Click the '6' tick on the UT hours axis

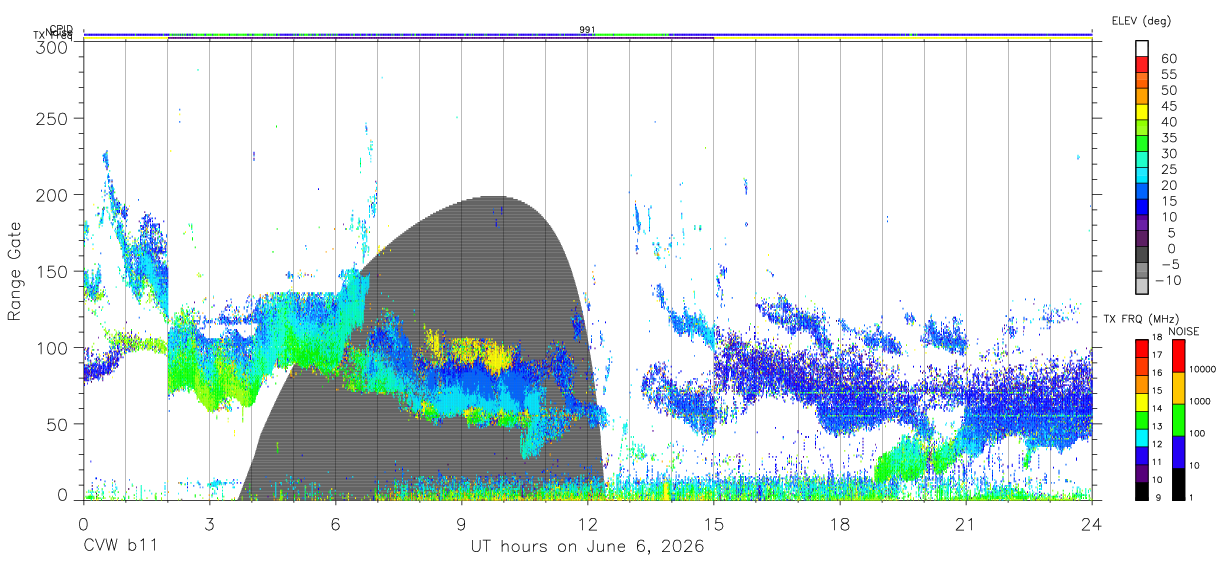(335, 523)
